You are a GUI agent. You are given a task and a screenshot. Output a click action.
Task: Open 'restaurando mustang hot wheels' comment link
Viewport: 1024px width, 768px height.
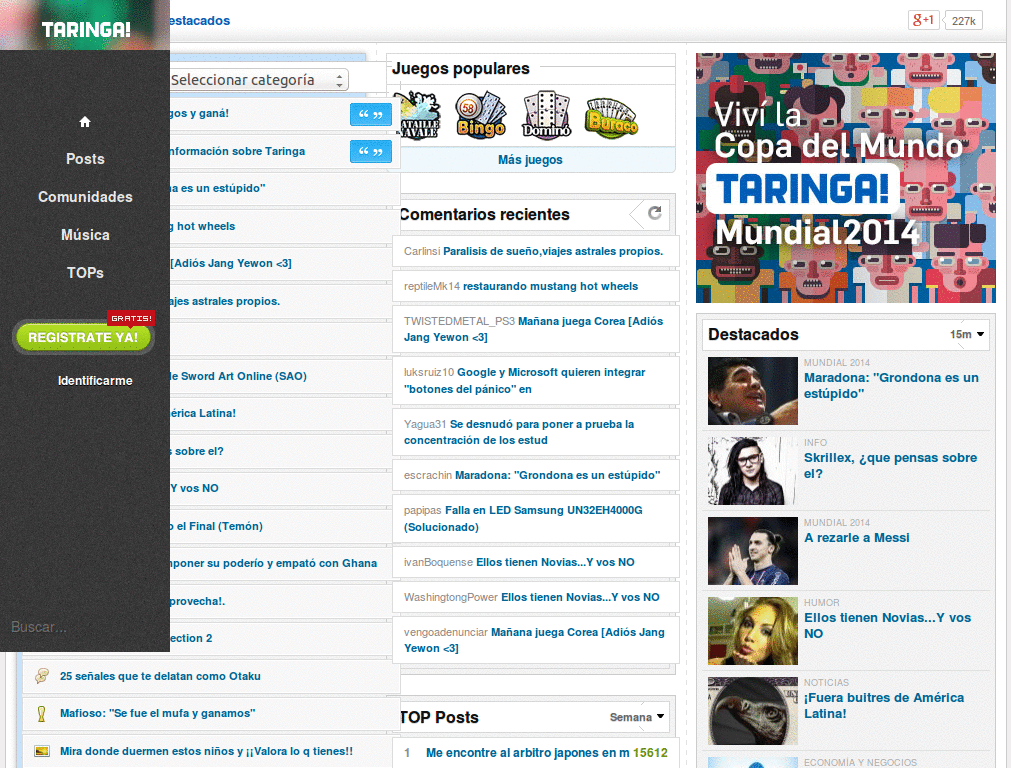551,286
